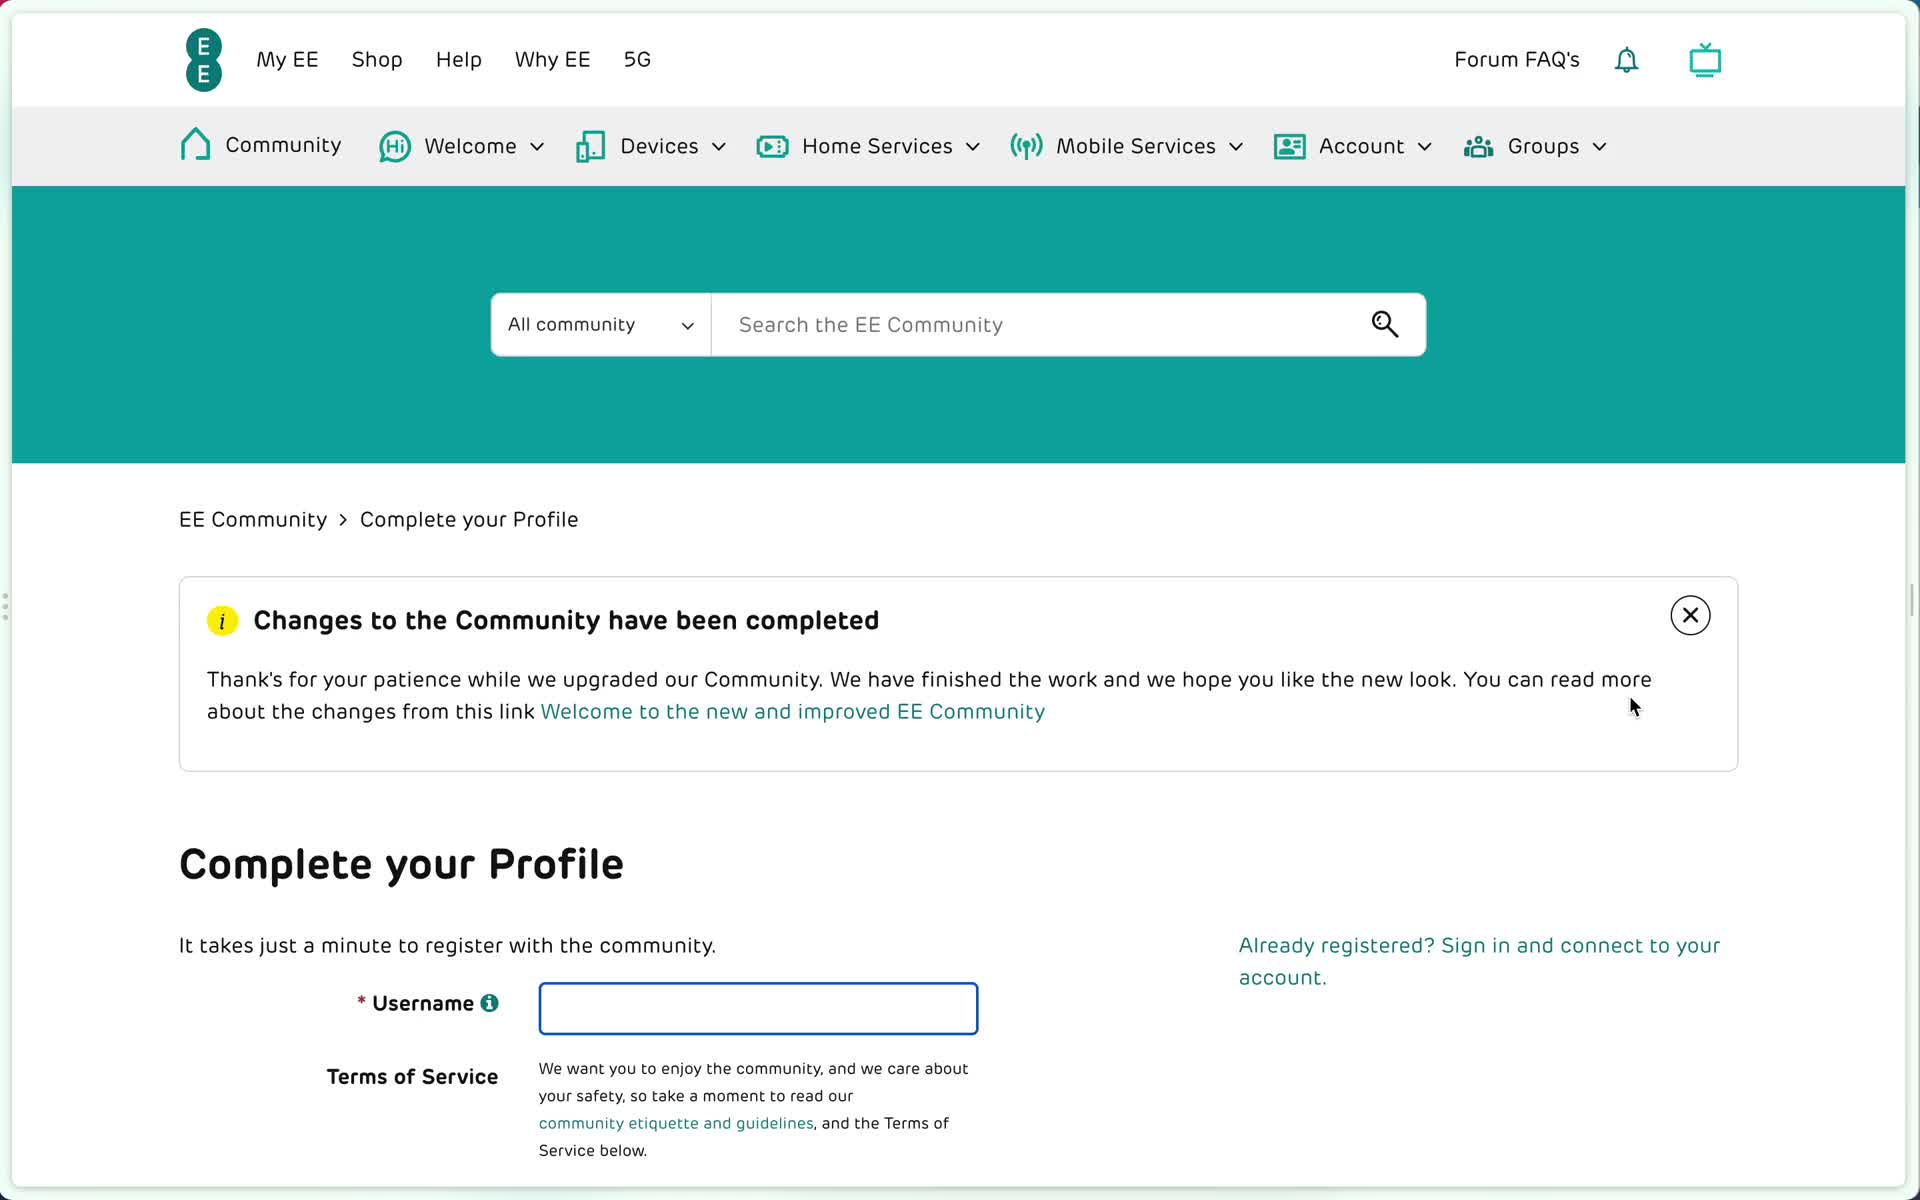Image resolution: width=1920 pixels, height=1200 pixels.
Task: Click the Community home icon
Action: 195,145
